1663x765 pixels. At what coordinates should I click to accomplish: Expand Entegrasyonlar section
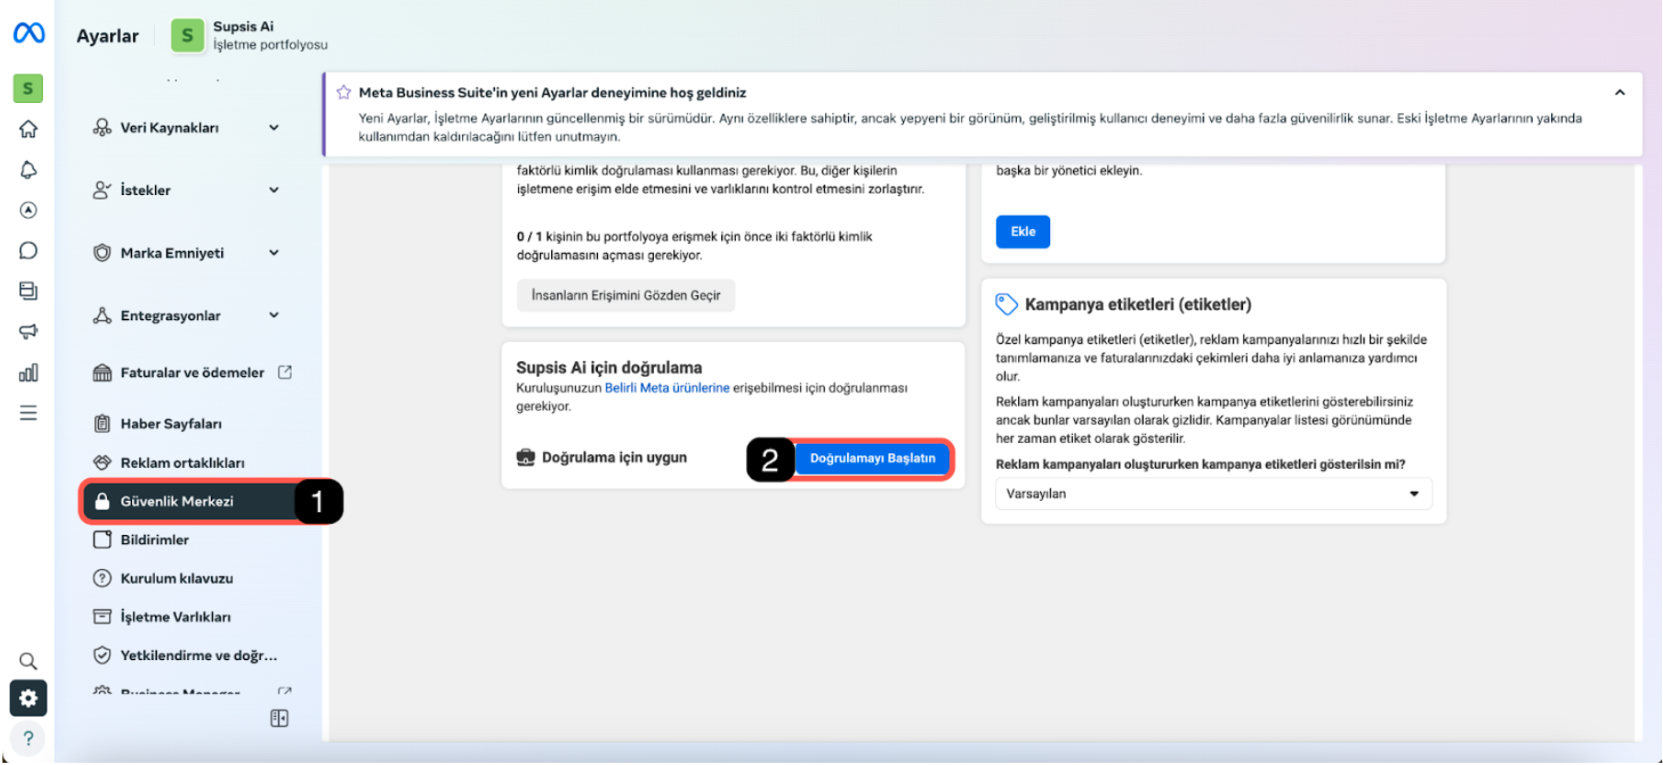click(274, 315)
